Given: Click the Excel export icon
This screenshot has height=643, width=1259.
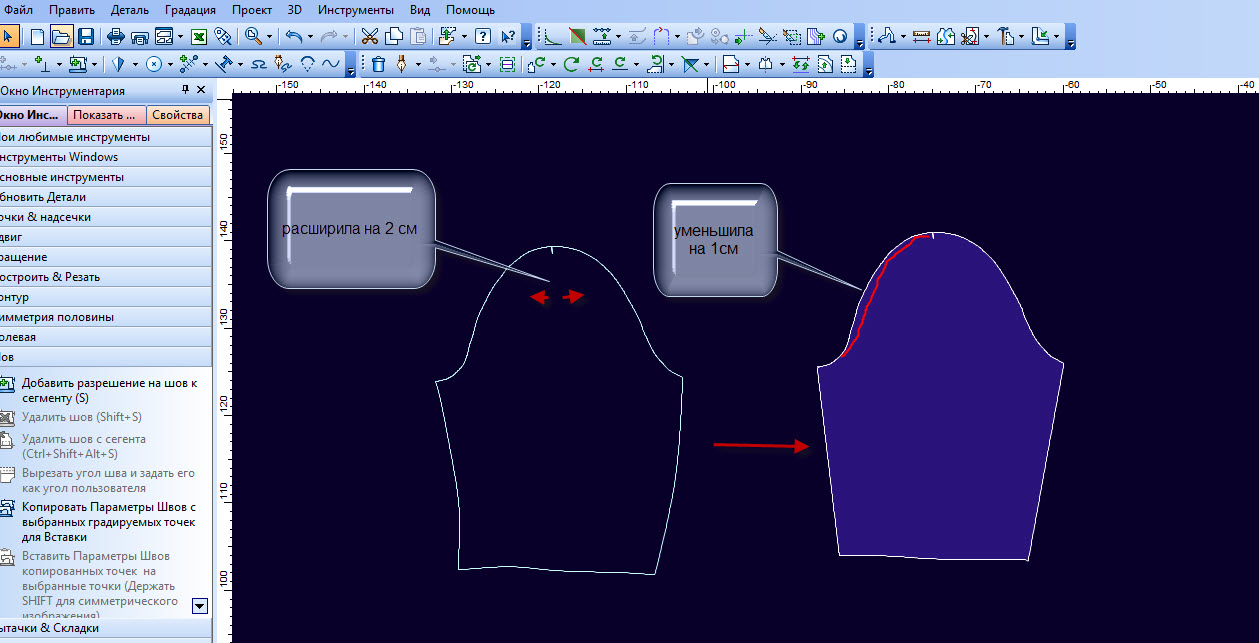Looking at the screenshot, I should (199, 37).
